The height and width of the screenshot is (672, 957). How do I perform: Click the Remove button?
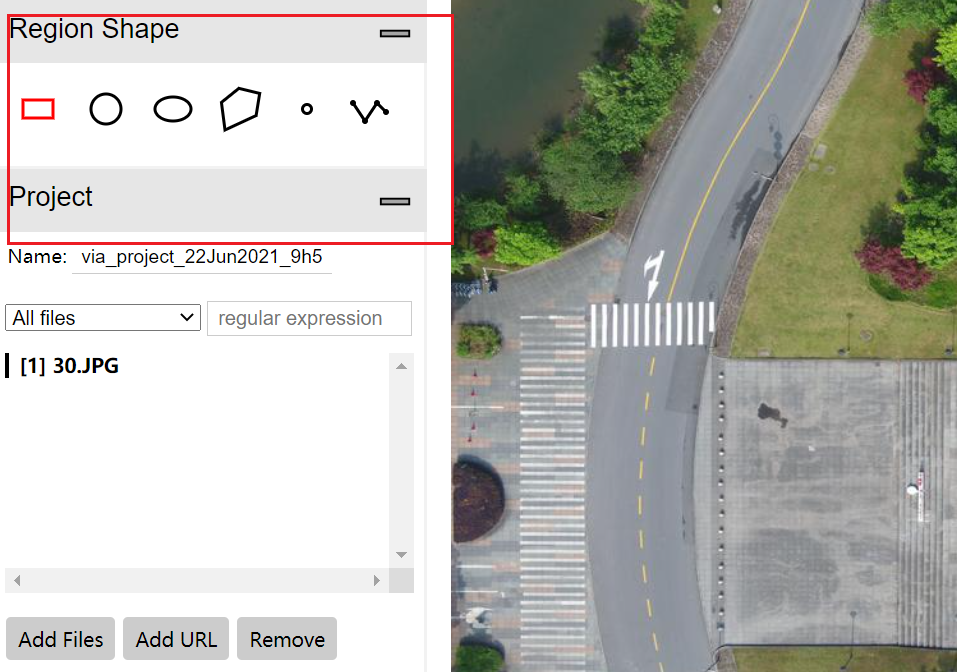287,639
